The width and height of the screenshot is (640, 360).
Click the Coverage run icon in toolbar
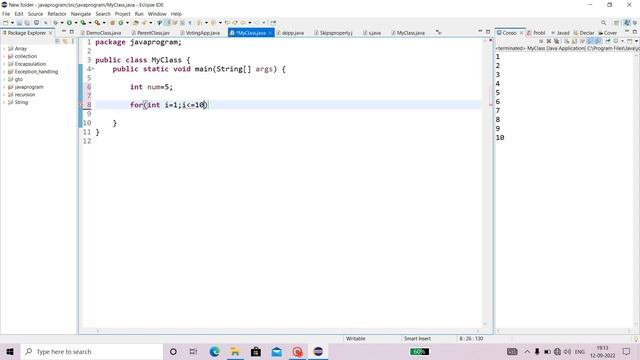coord(83,23)
